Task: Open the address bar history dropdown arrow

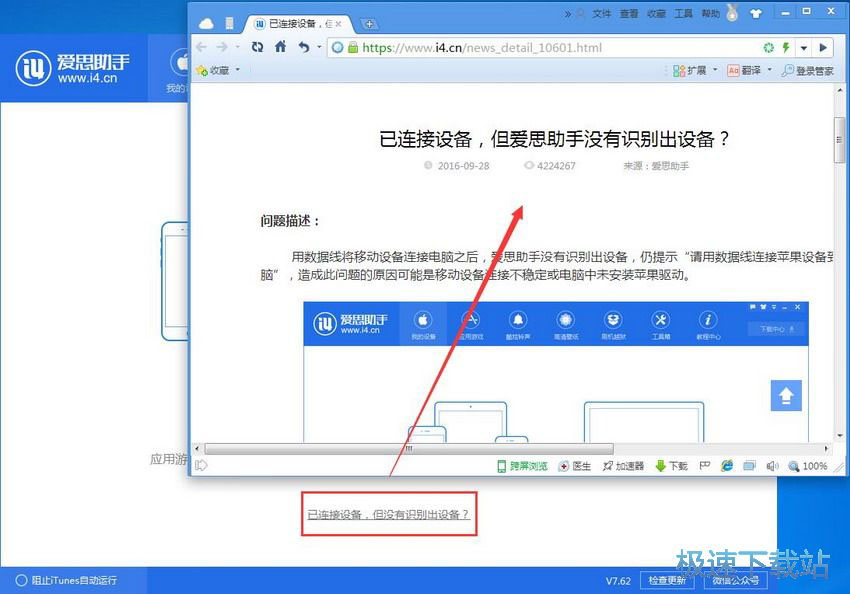Action: pos(804,48)
